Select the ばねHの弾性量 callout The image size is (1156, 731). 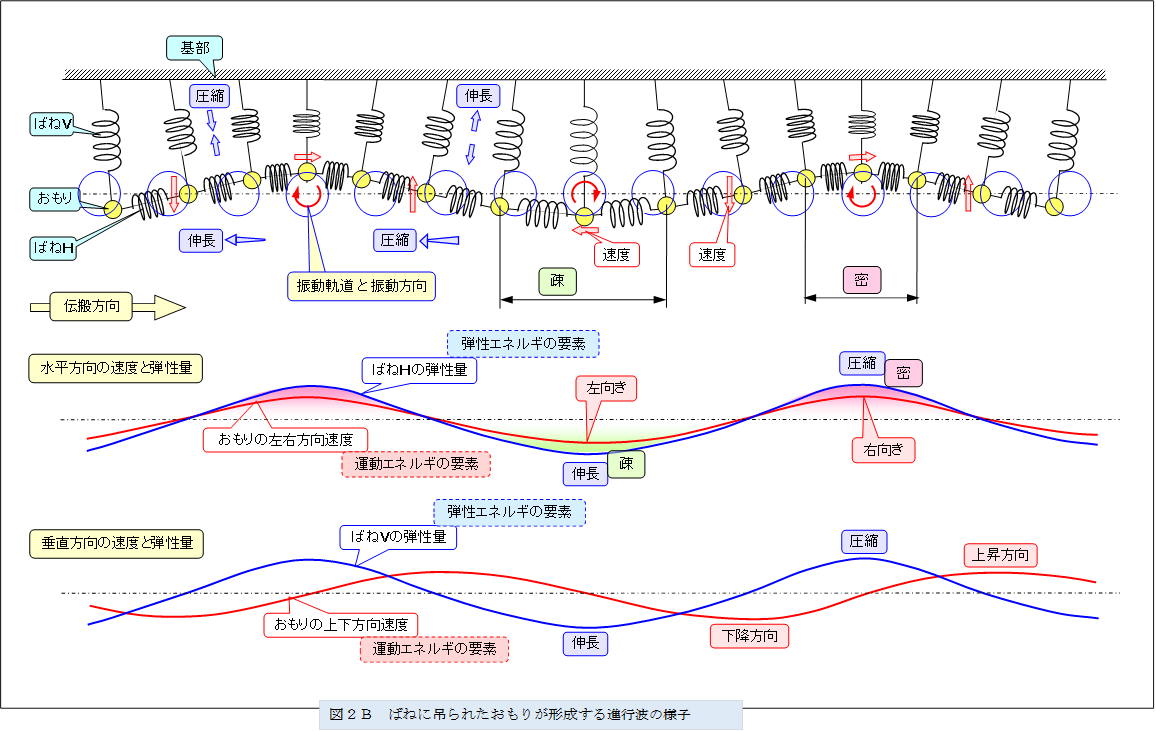pos(418,370)
